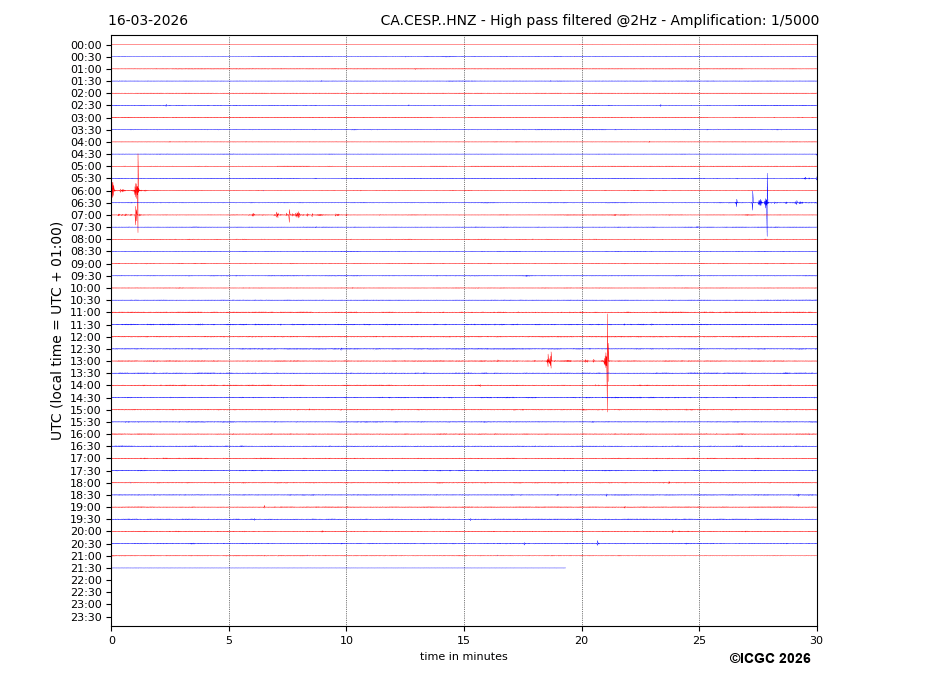Select the 00:00 row label
Viewport: 927px width, 696px height.
pos(86,45)
